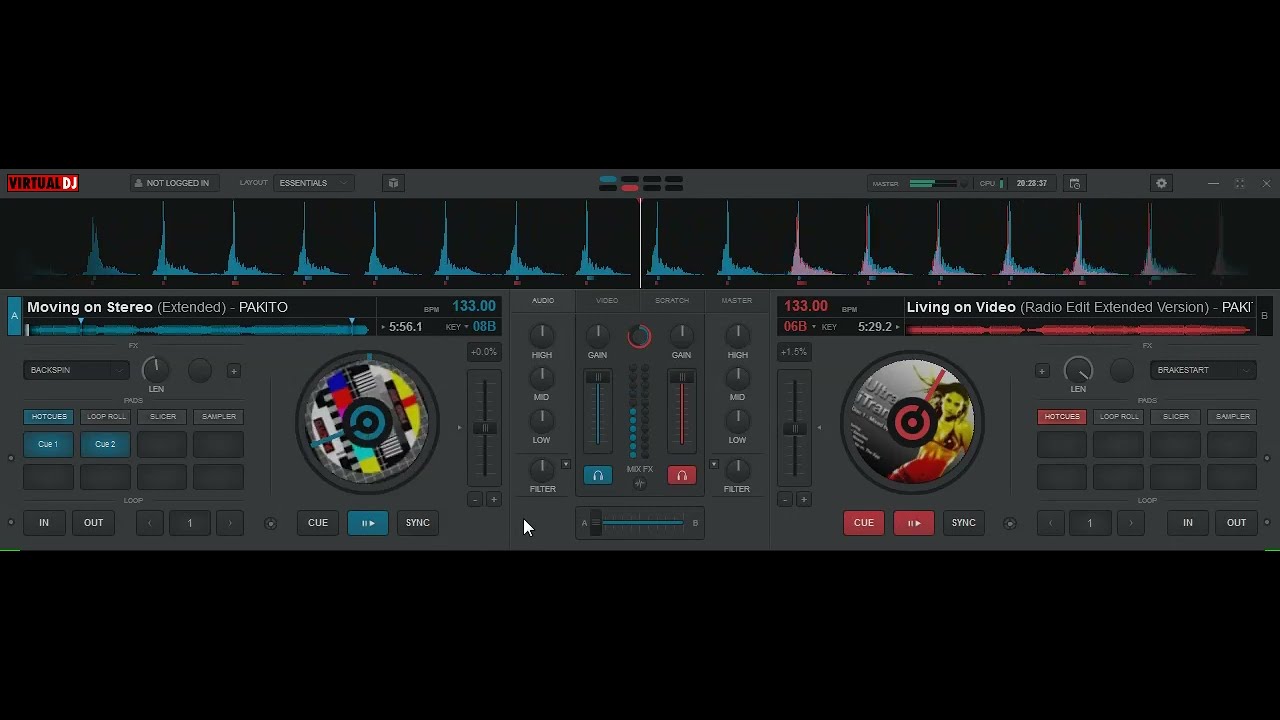Set loop IN point on deck A
Image resolution: width=1280 pixels, height=720 pixels.
click(x=44, y=523)
